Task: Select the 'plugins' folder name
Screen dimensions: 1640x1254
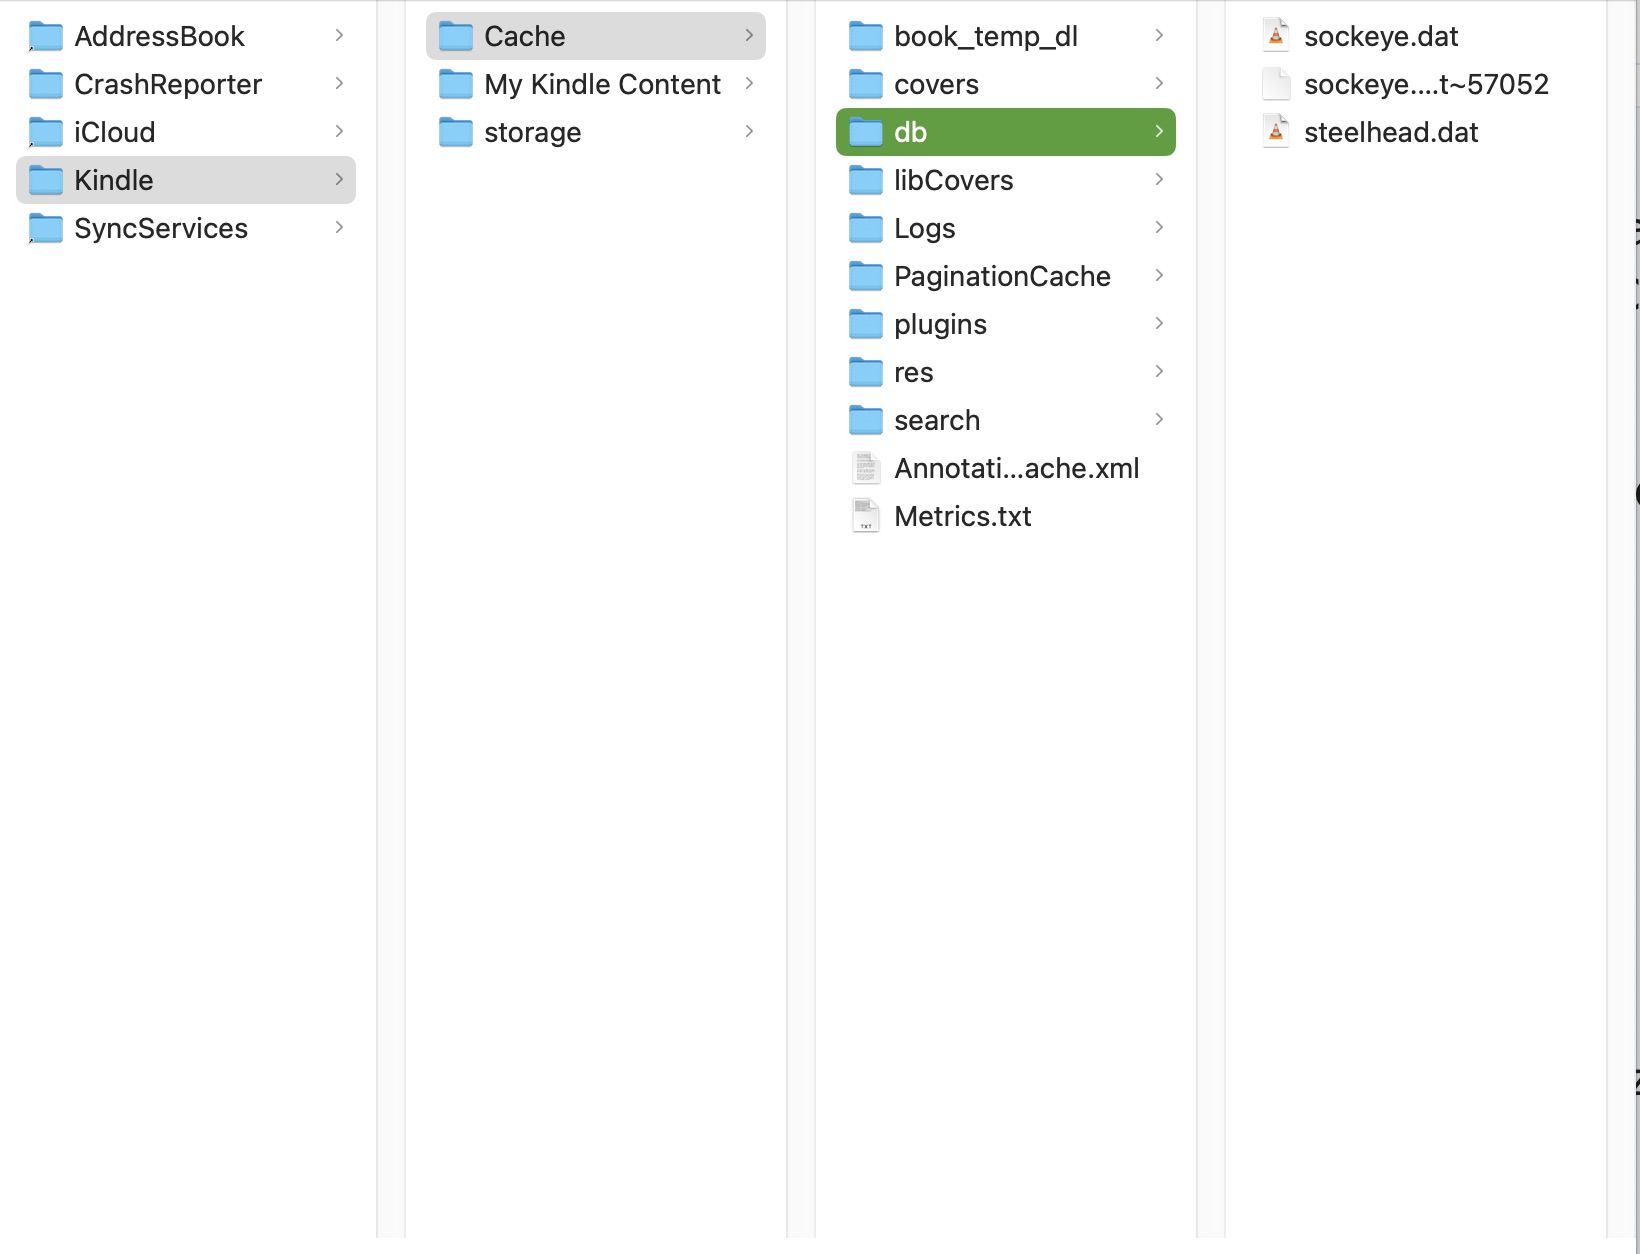Action: [x=940, y=325]
